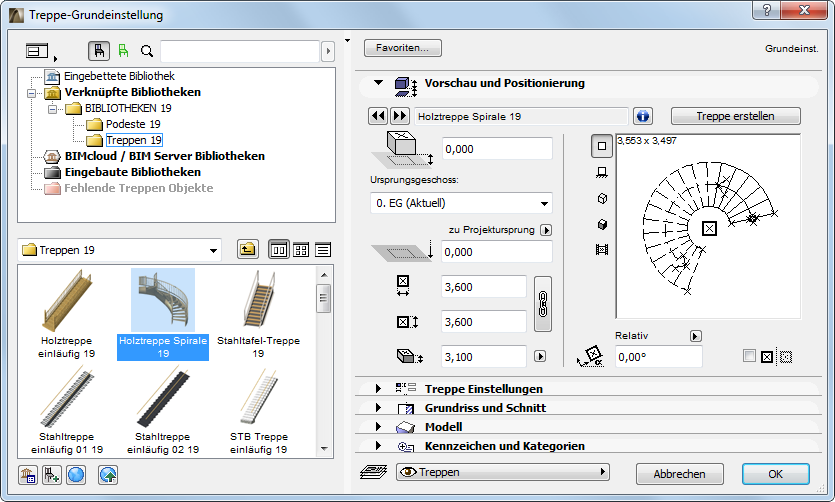The height and width of the screenshot is (502, 835).
Task: Focus the library search field
Action: coord(240,51)
